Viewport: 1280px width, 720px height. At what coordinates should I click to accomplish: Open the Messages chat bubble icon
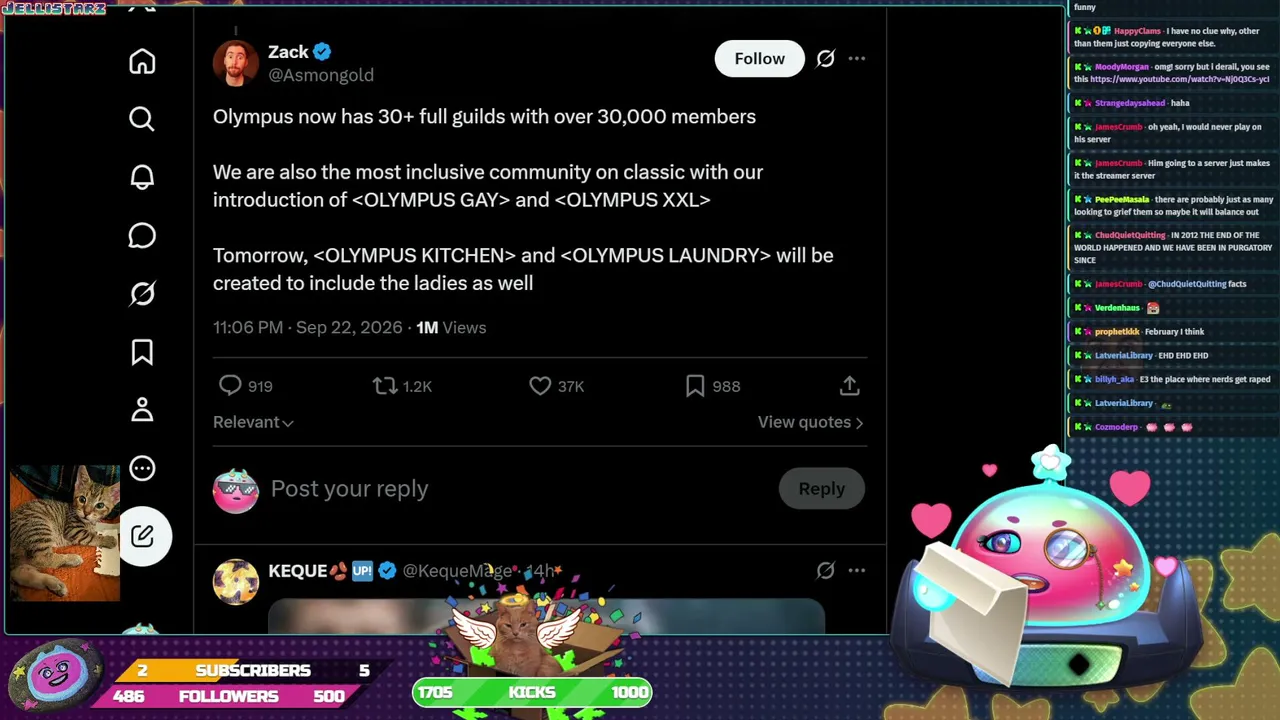142,236
